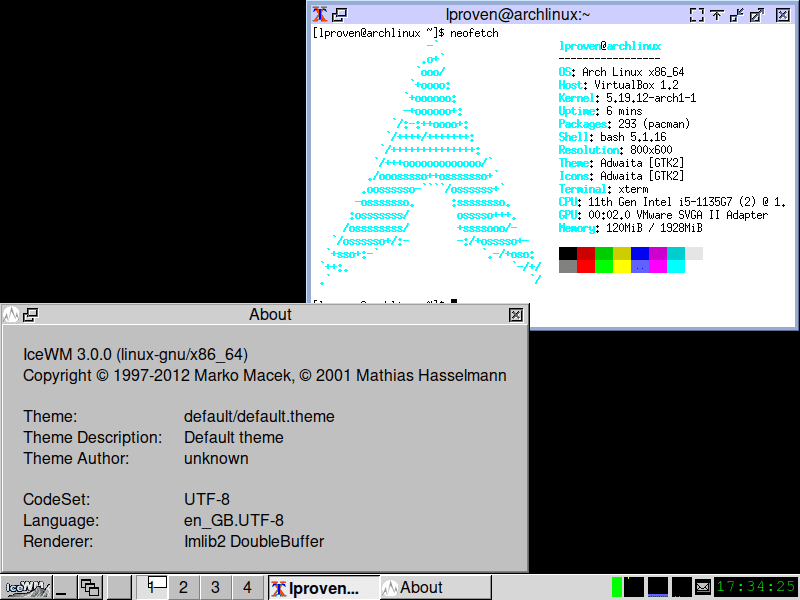Viewport: 800px width, 600px height.
Task: Click the 'Renderer:' label in About
Action: point(58,541)
